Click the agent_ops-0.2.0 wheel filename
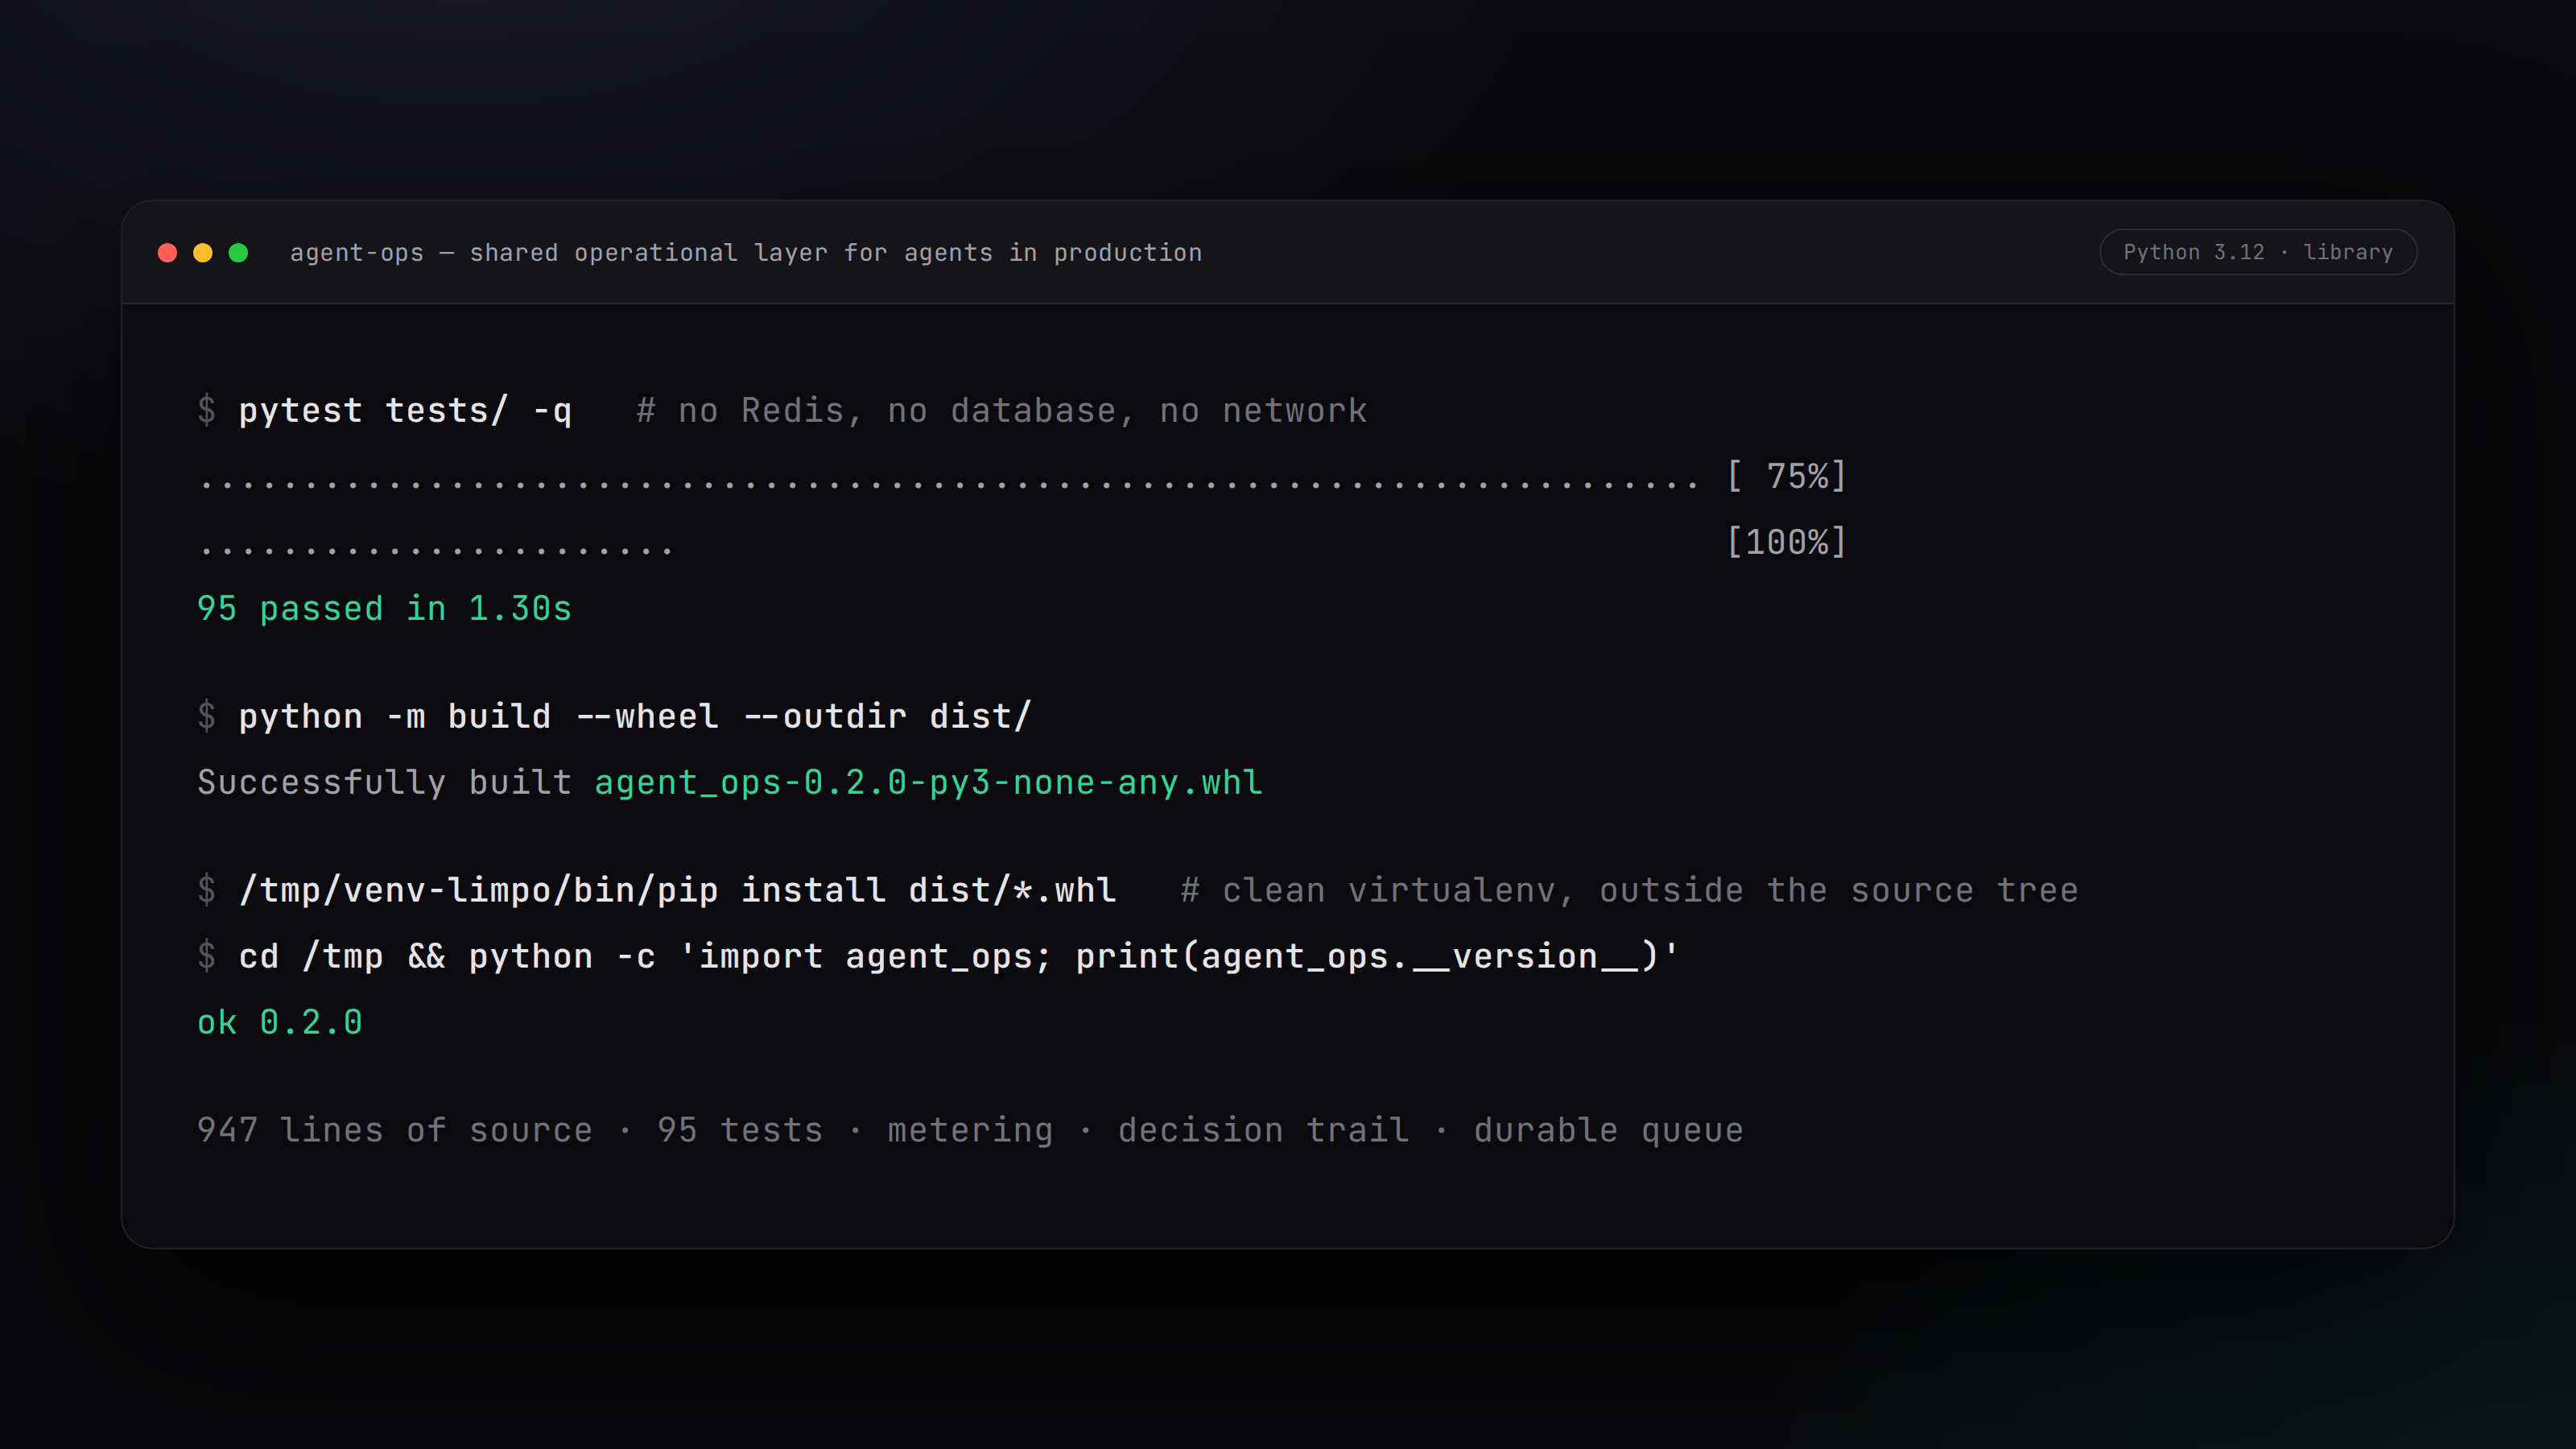2576x1449 pixels. [x=928, y=783]
